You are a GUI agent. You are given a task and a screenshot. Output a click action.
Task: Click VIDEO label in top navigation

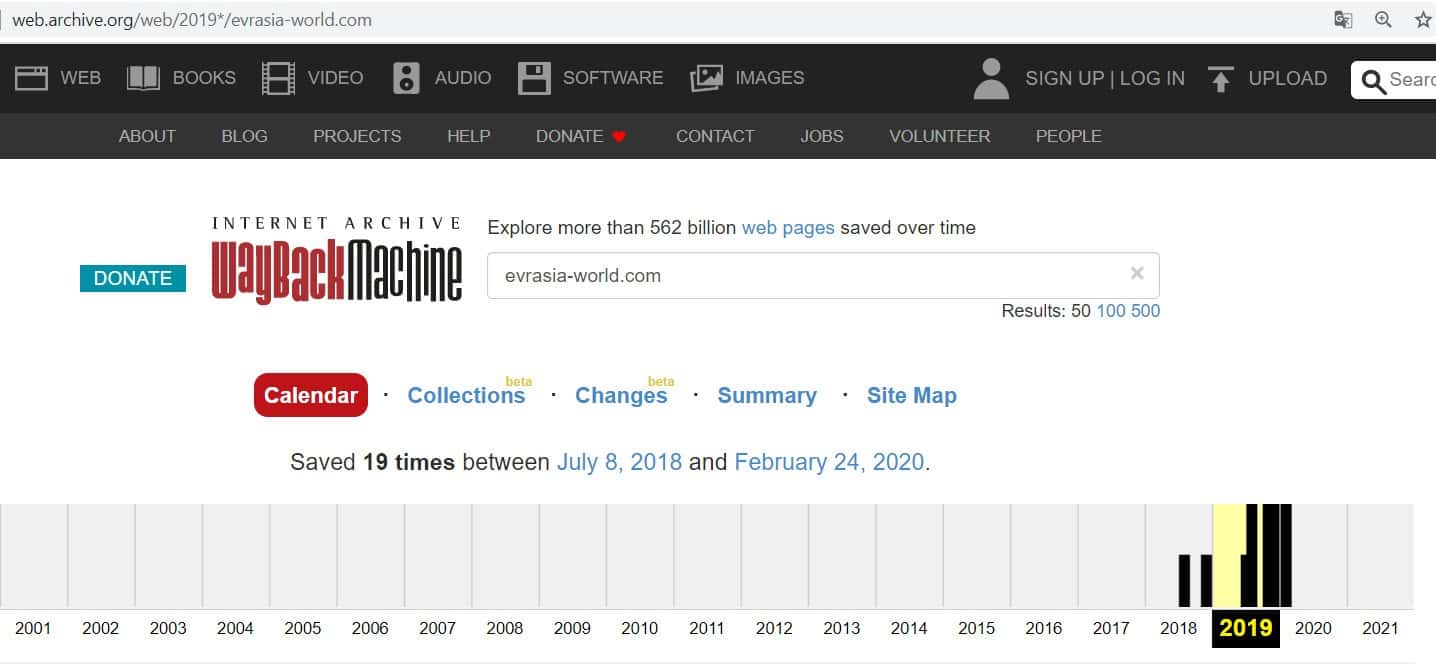tap(335, 78)
